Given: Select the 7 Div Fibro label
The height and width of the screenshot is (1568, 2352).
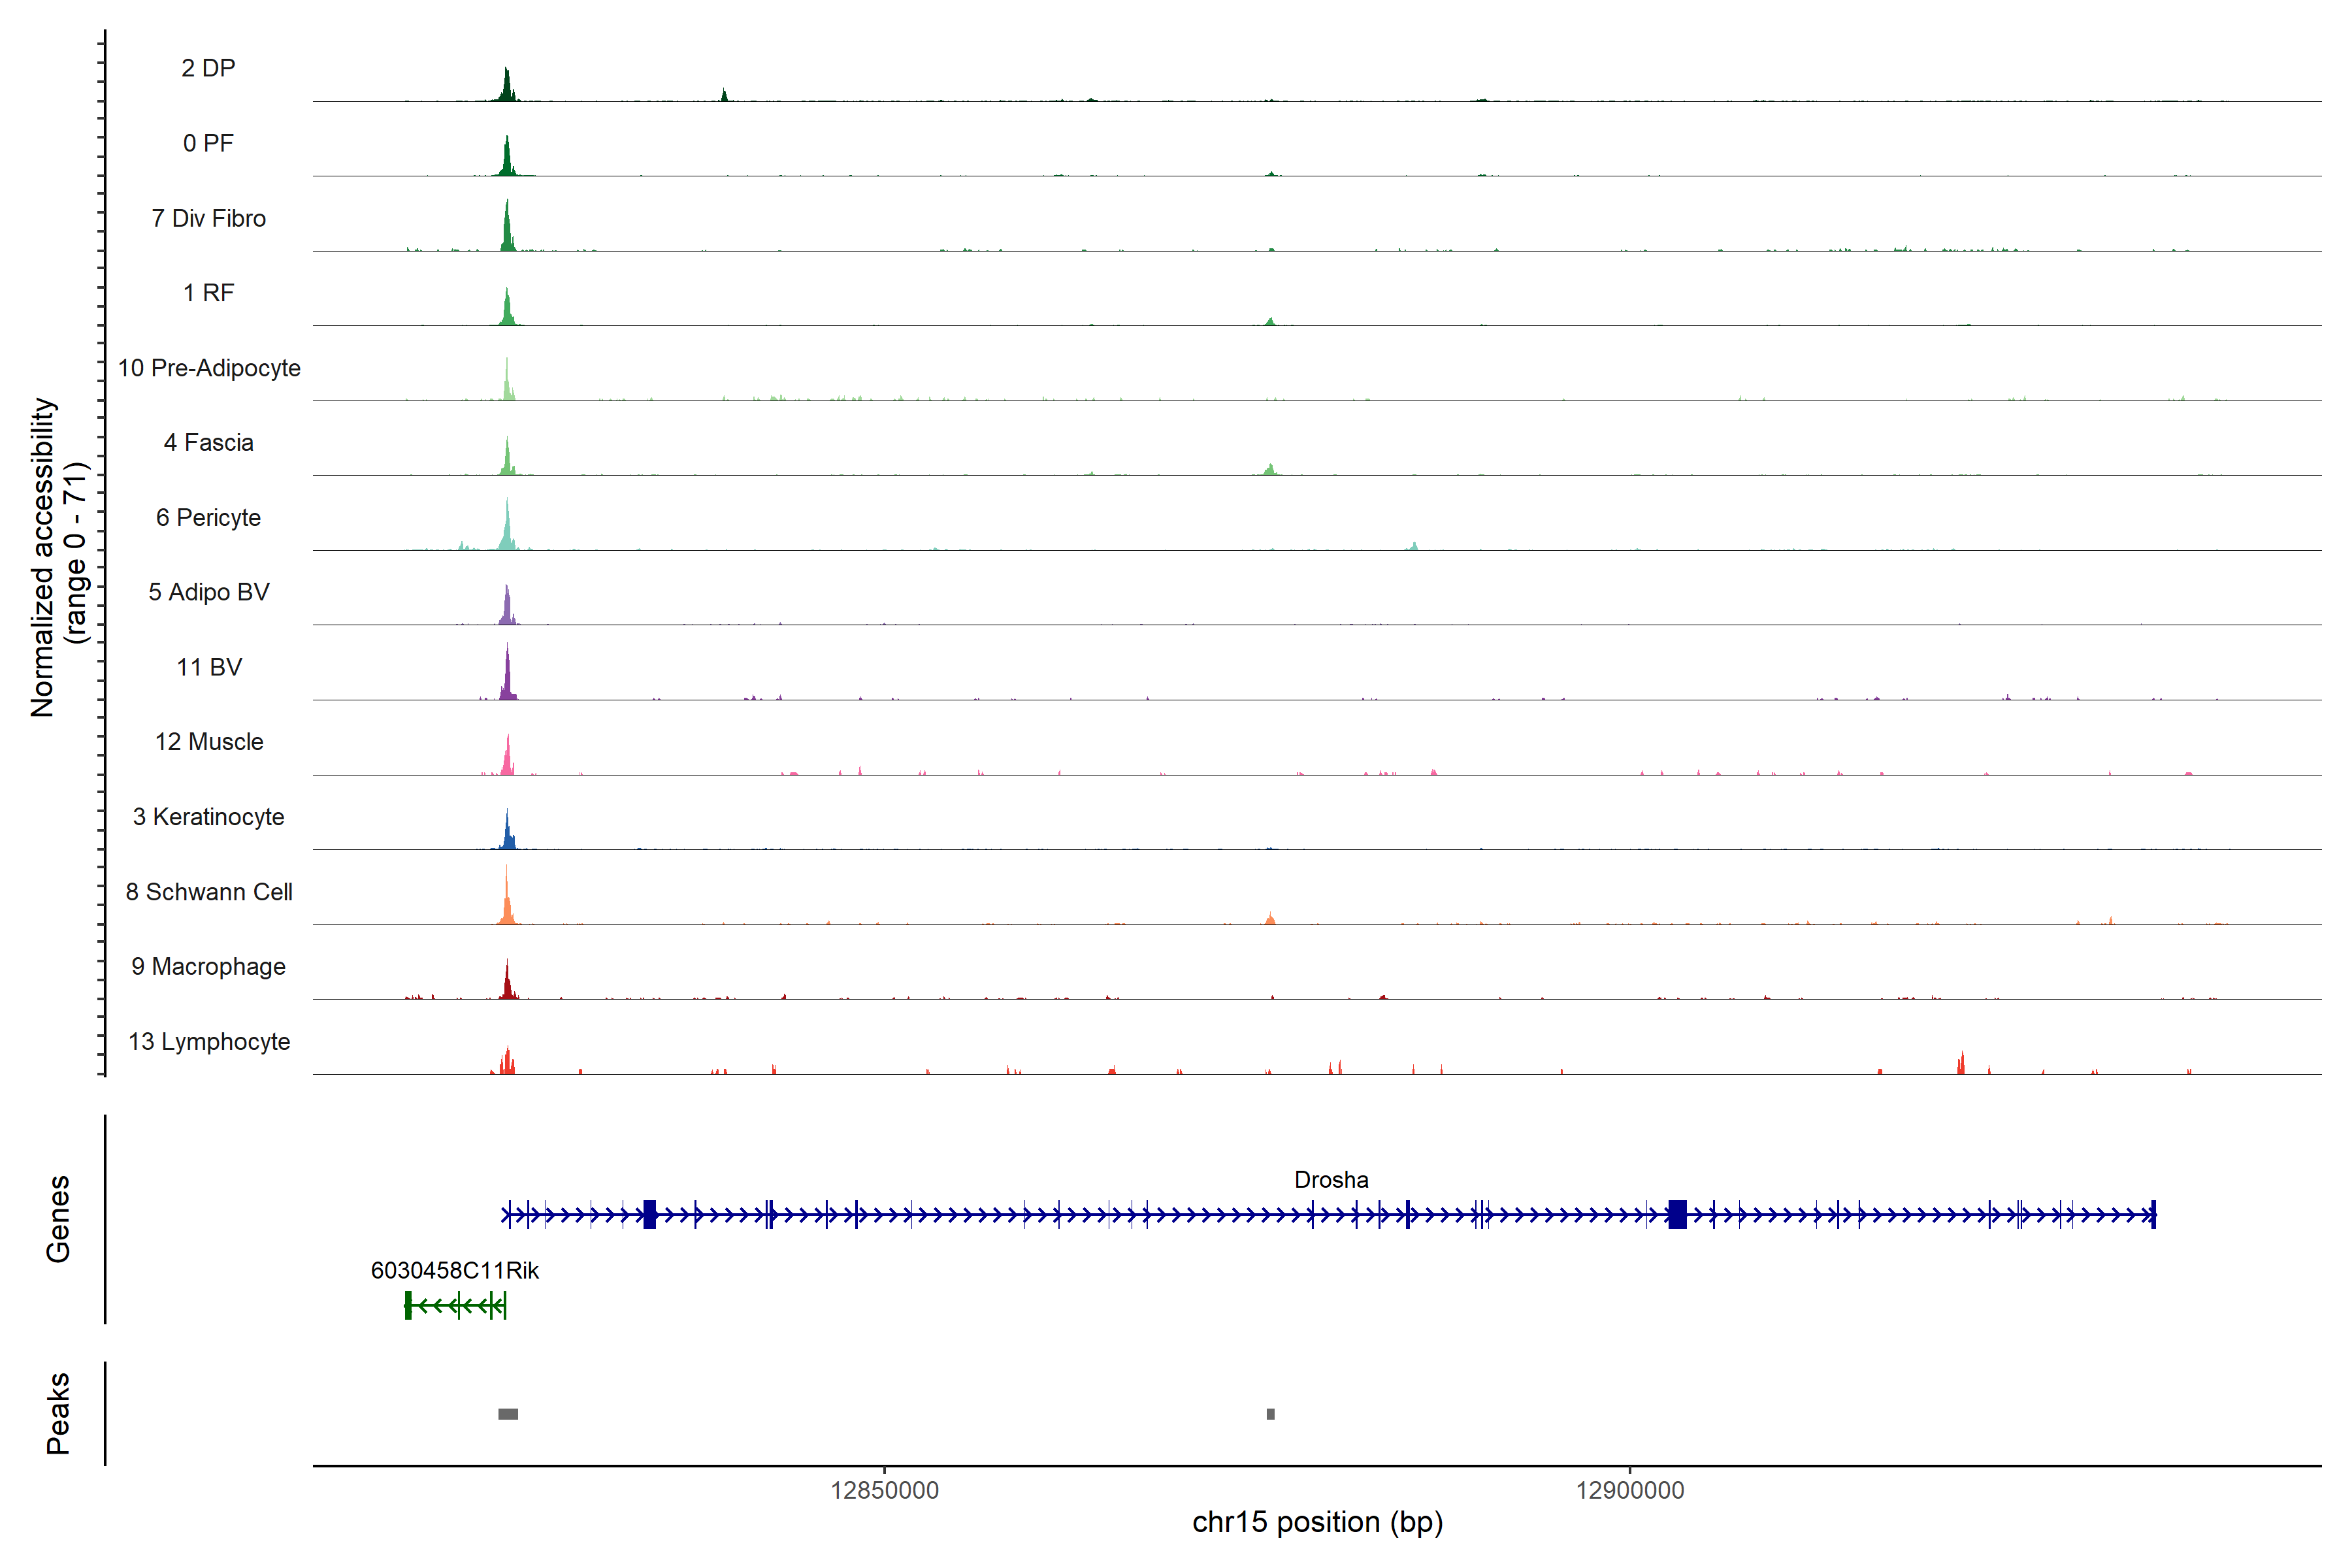Looking at the screenshot, I should [208, 218].
